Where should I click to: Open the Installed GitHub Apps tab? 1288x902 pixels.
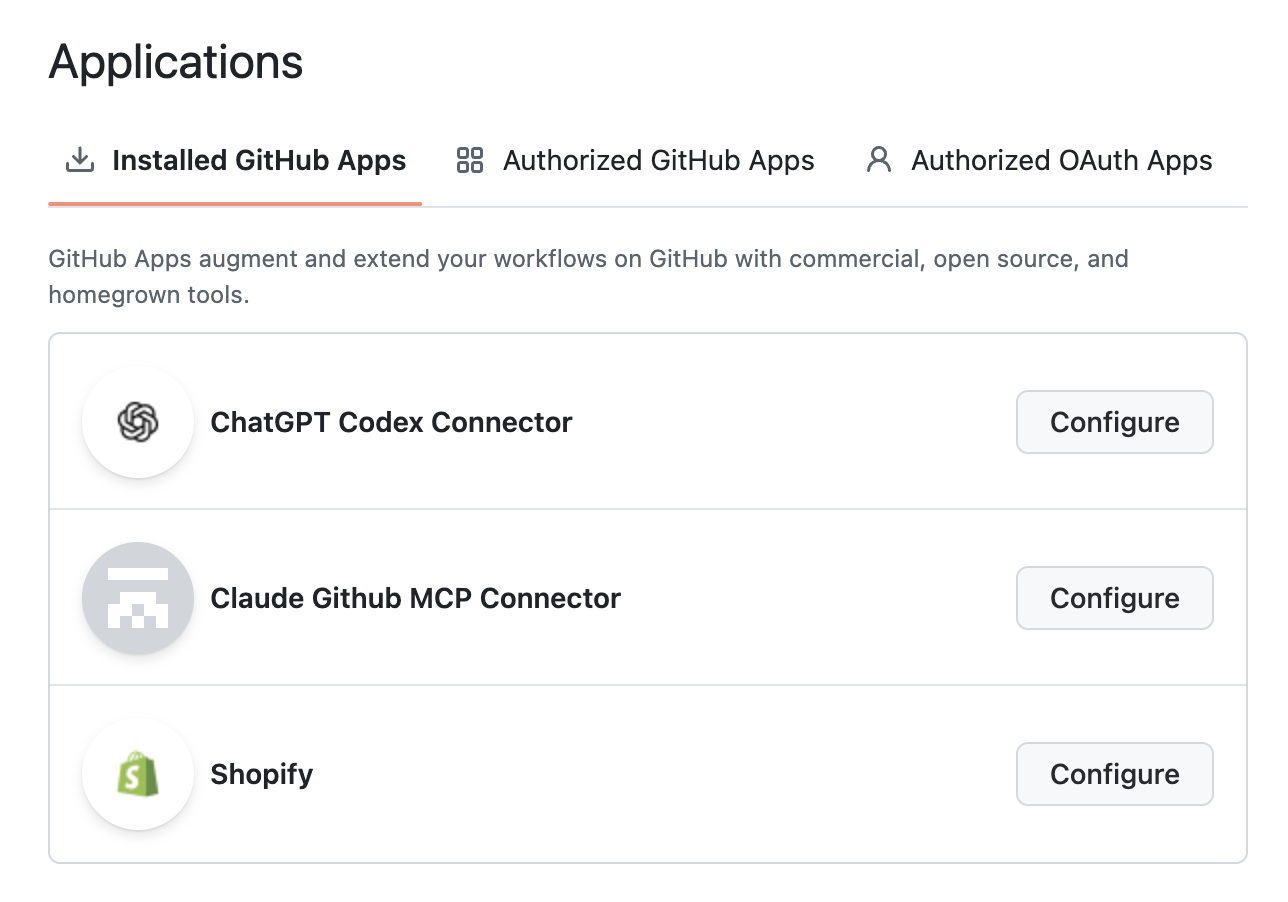click(x=235, y=161)
